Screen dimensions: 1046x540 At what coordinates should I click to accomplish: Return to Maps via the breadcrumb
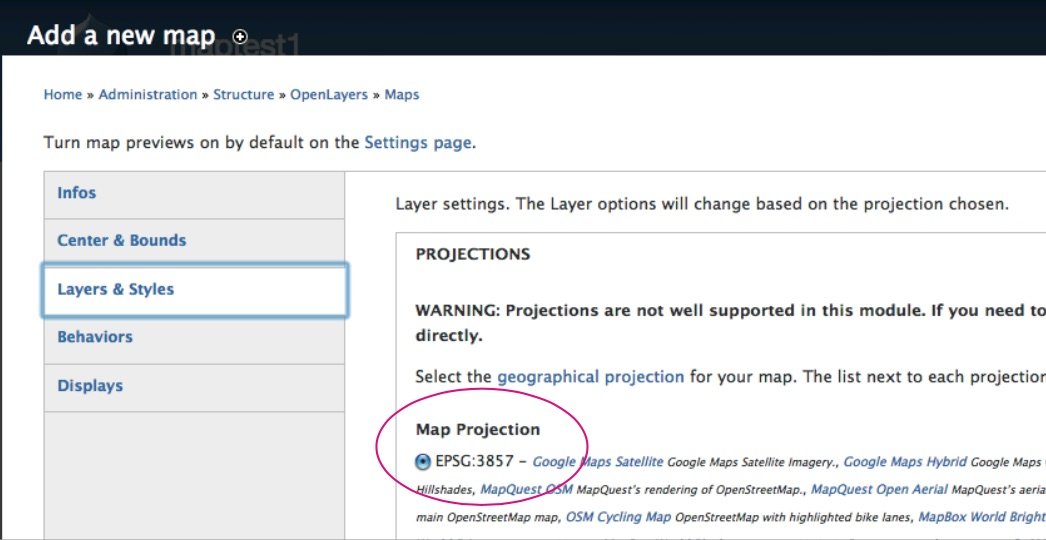click(x=402, y=95)
